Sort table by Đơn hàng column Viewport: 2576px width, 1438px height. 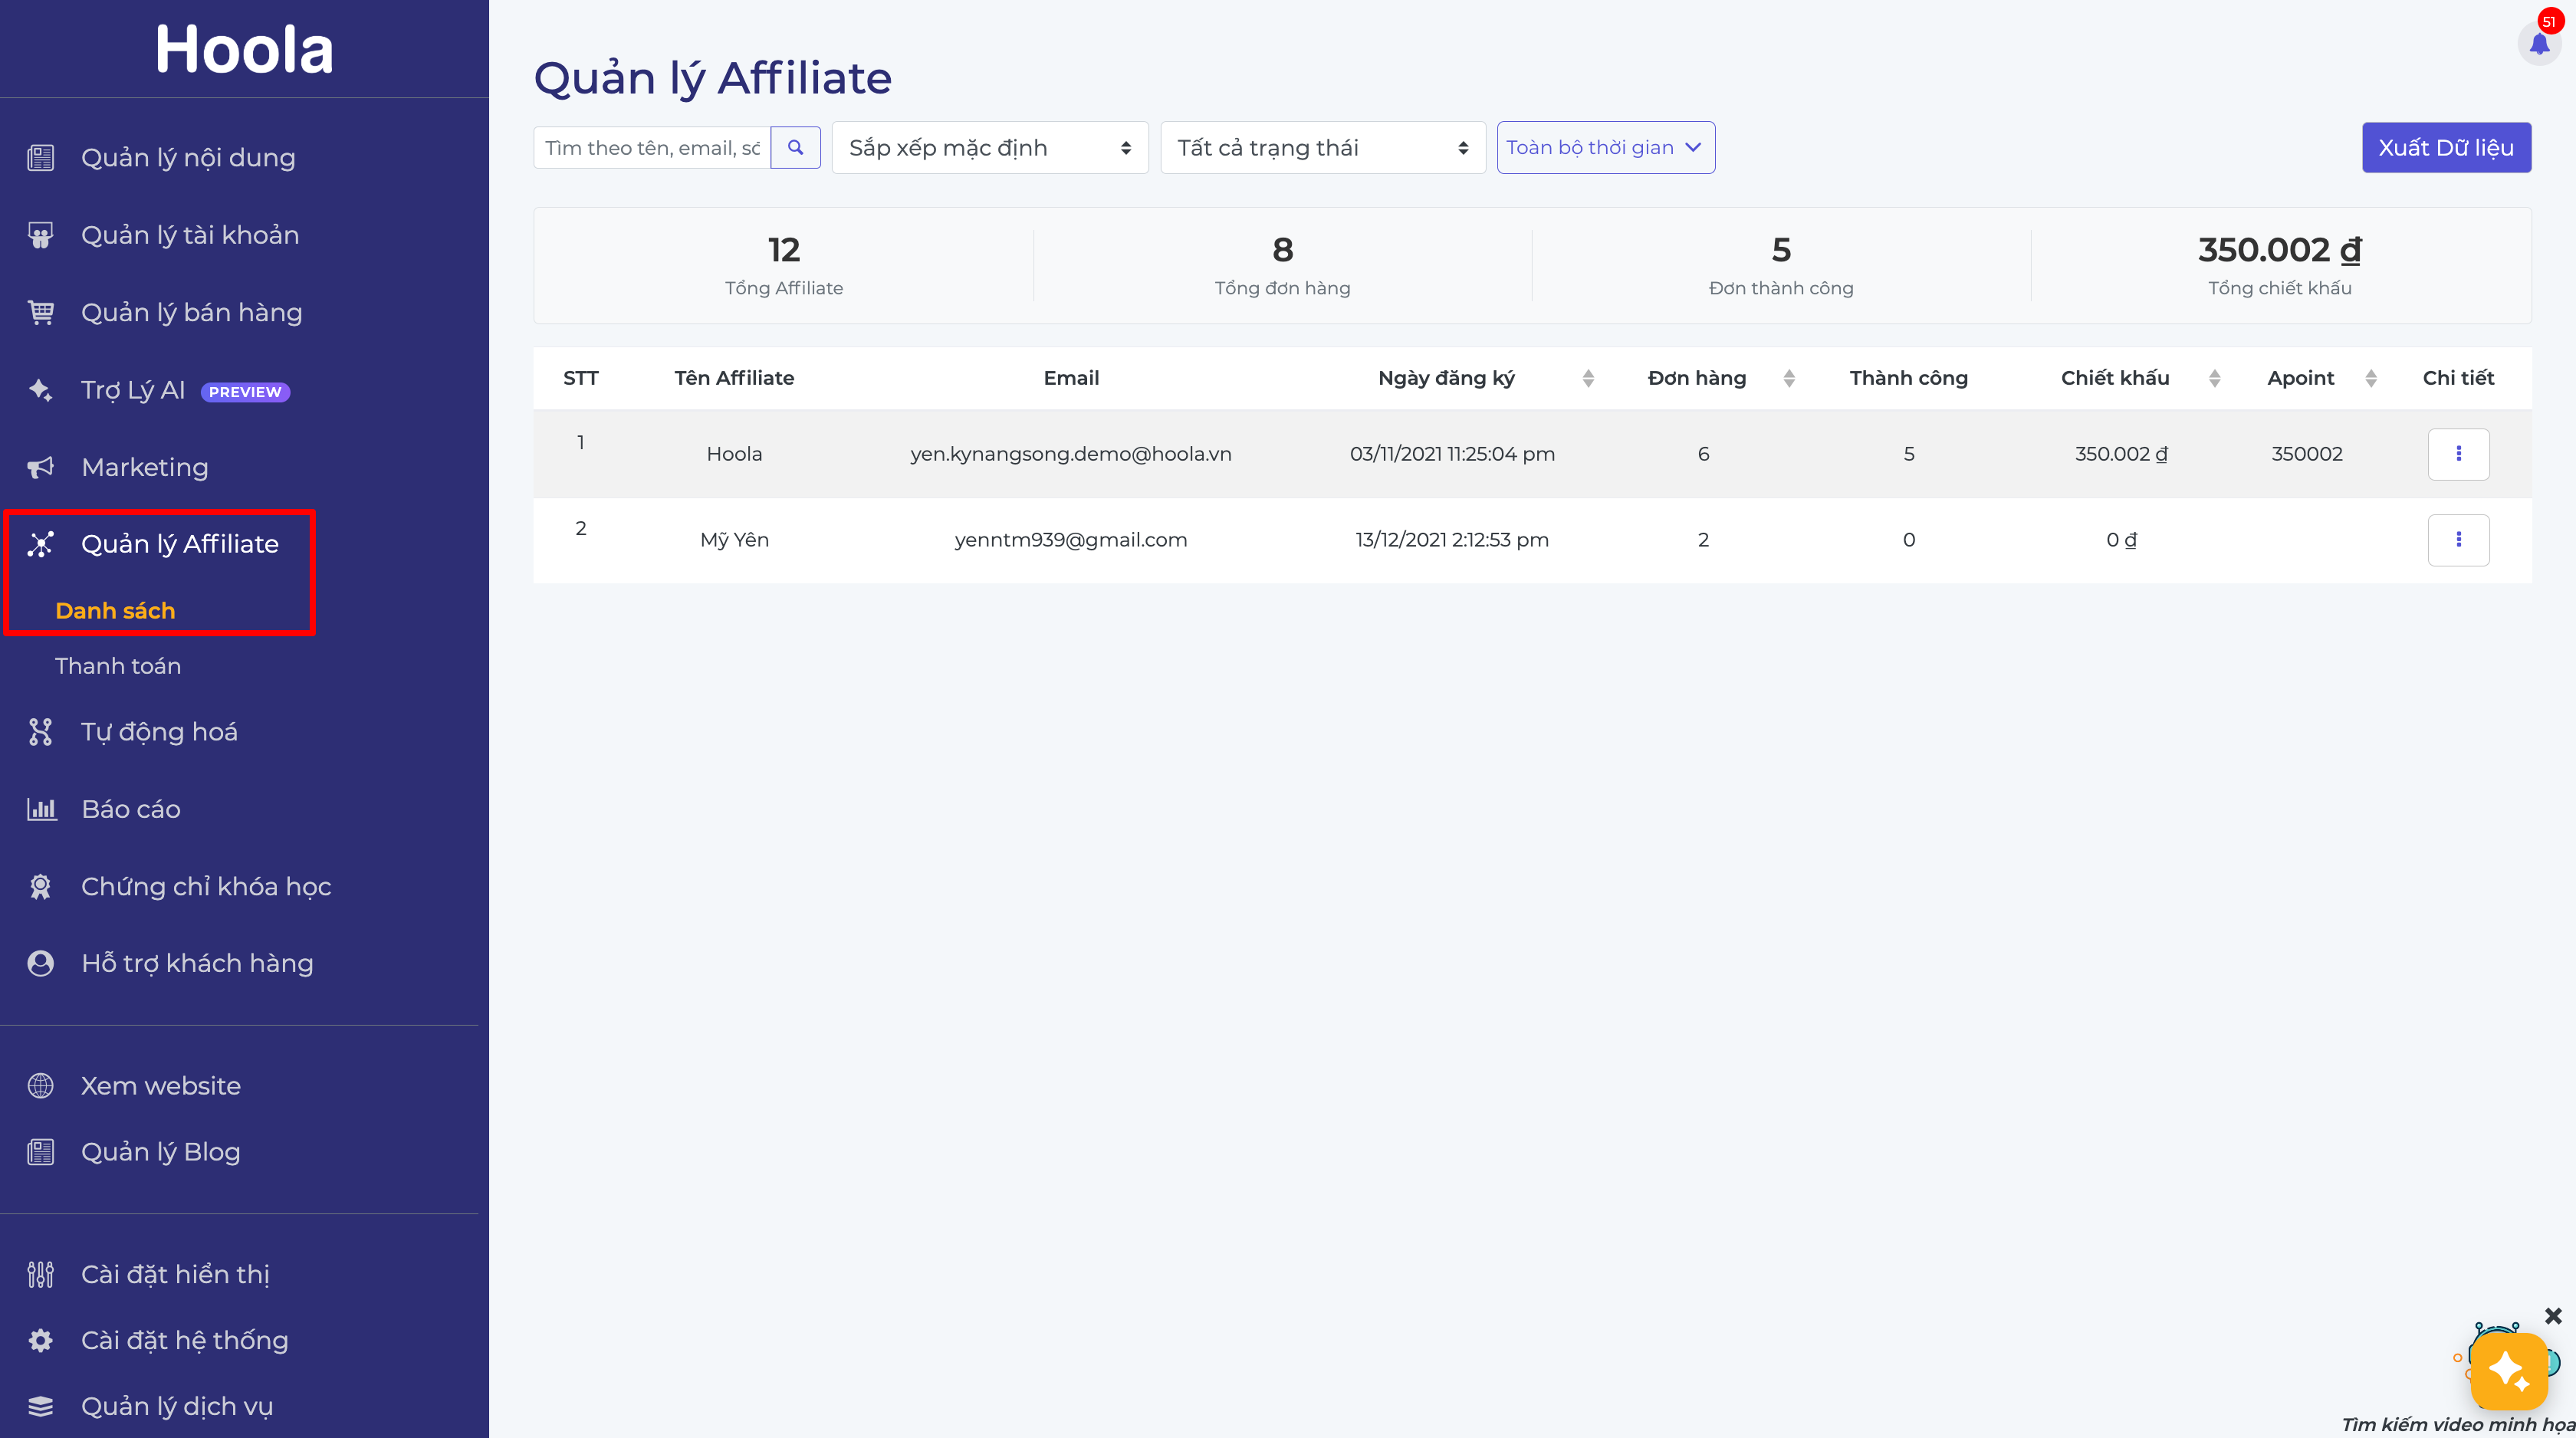(x=1789, y=378)
